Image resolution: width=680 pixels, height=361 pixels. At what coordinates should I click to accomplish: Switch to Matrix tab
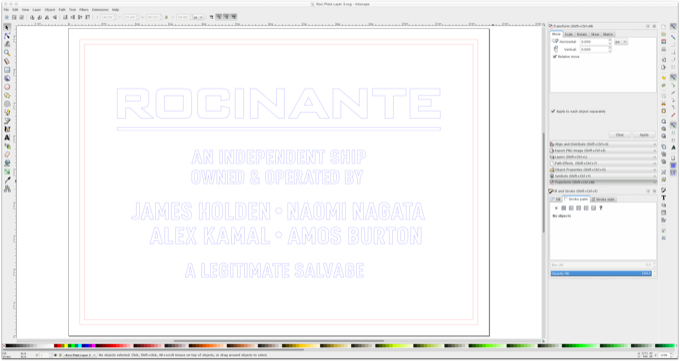[608, 34]
